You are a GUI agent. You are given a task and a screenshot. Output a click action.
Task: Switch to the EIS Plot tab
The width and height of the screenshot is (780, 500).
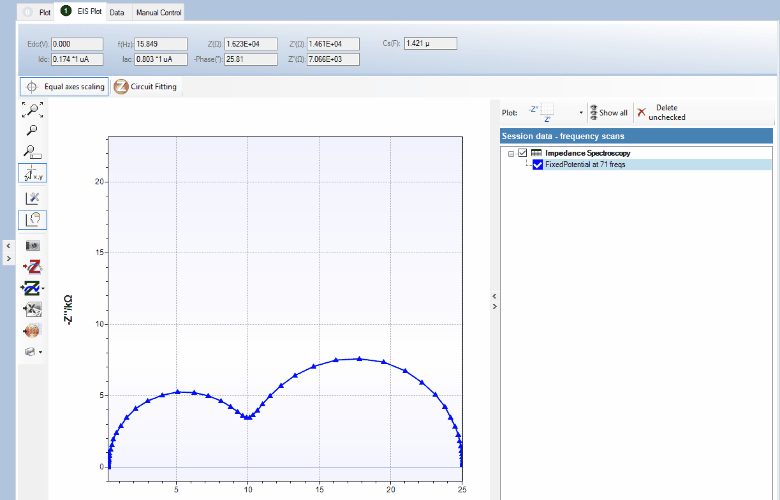[x=81, y=11]
